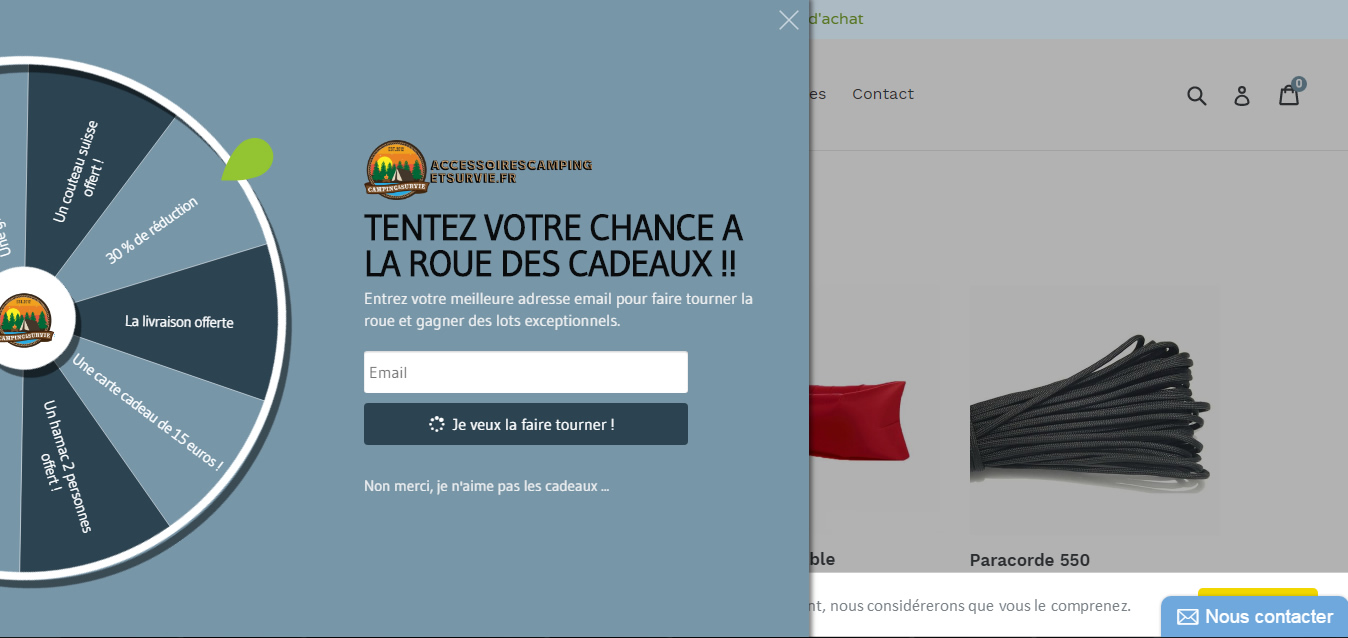Open the Contact menu item

tap(883, 94)
